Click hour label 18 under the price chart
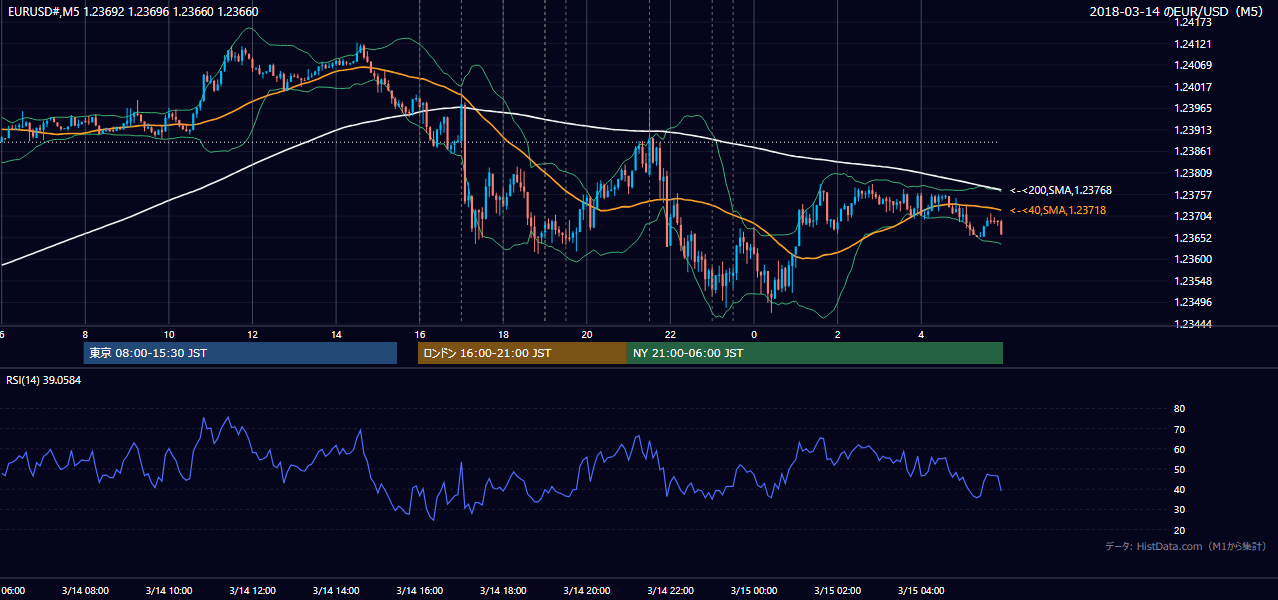 coord(503,334)
